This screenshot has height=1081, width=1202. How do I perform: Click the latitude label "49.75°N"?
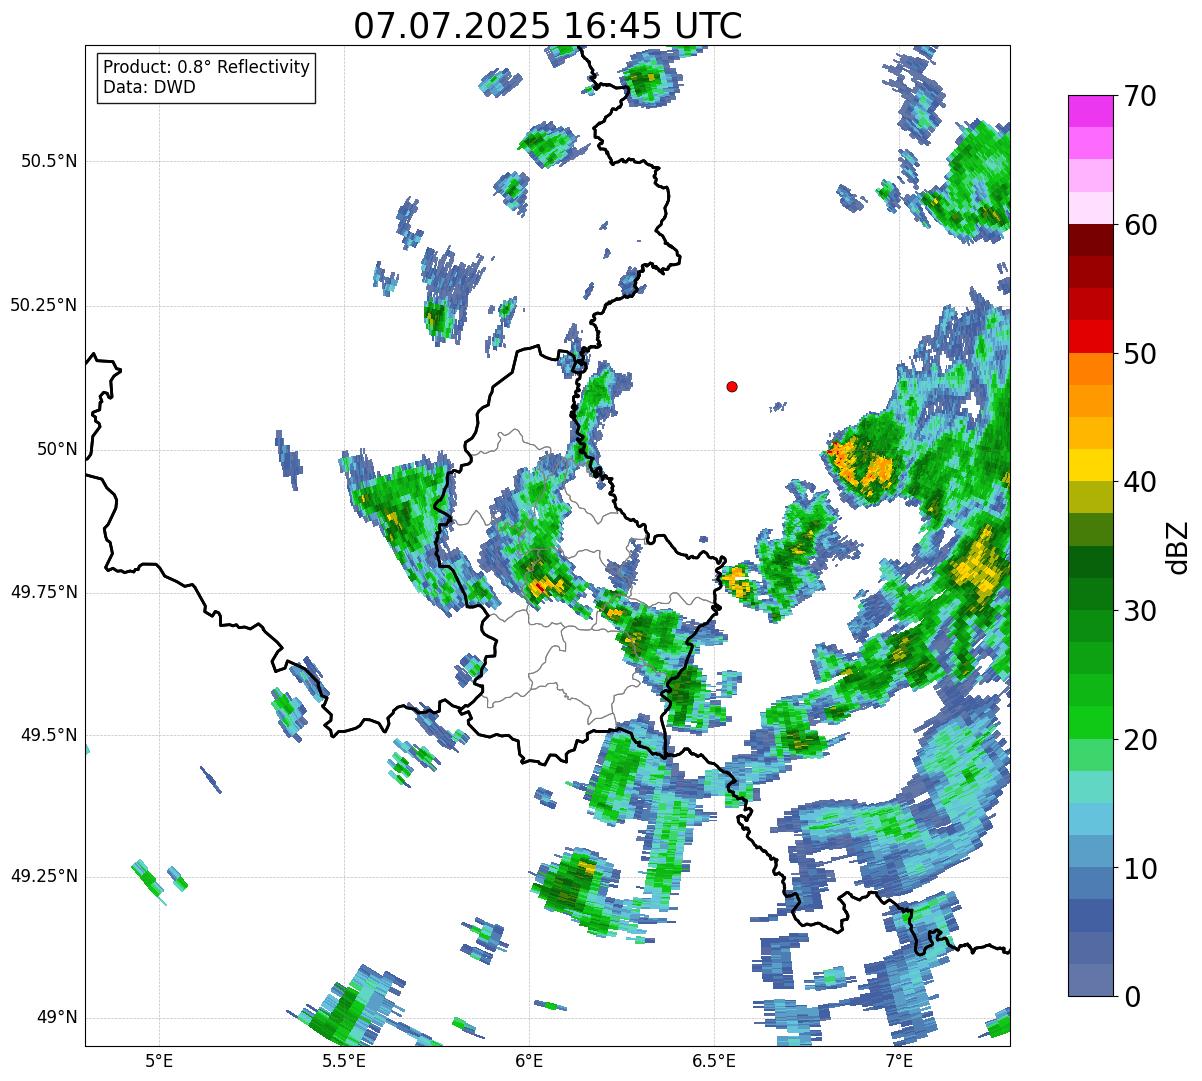click(44, 592)
